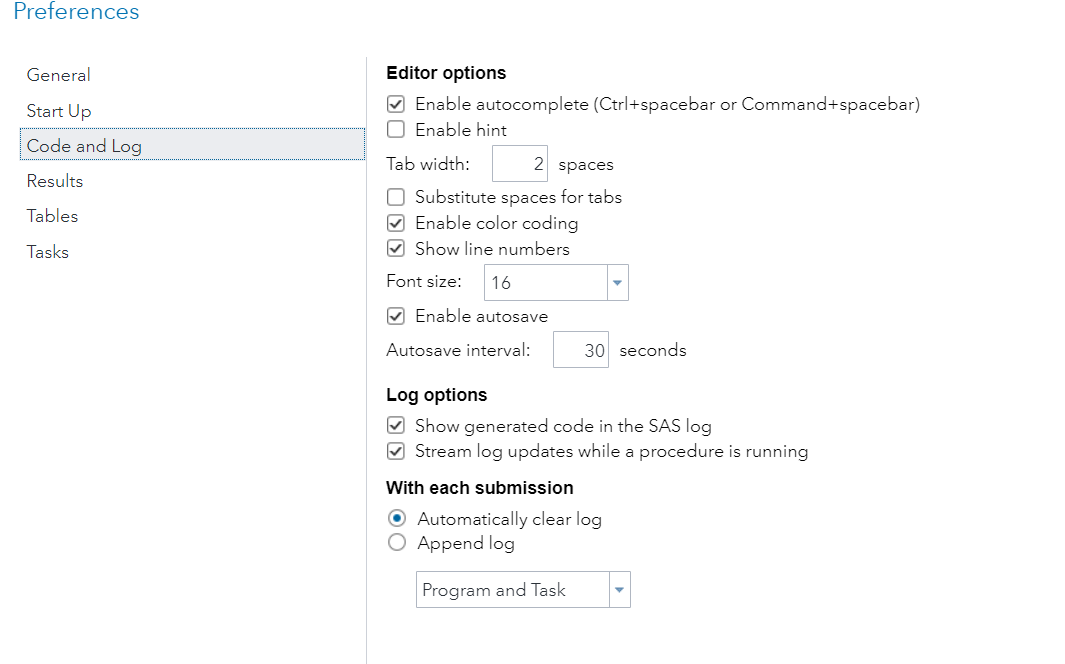This screenshot has height=664, width=1065.
Task: Click the Tab width input field
Action: point(520,164)
